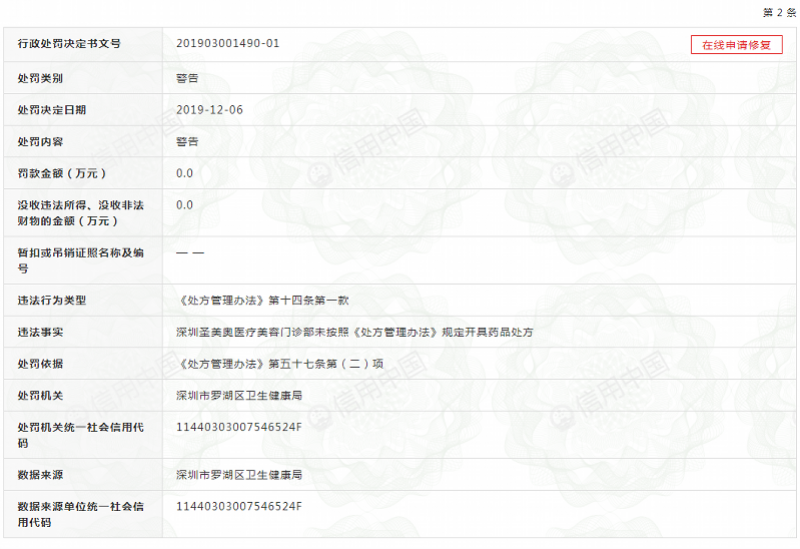Click the 罚款金额（万元） label
Image resolution: width=800 pixels, height=549 pixels.
click(62, 173)
